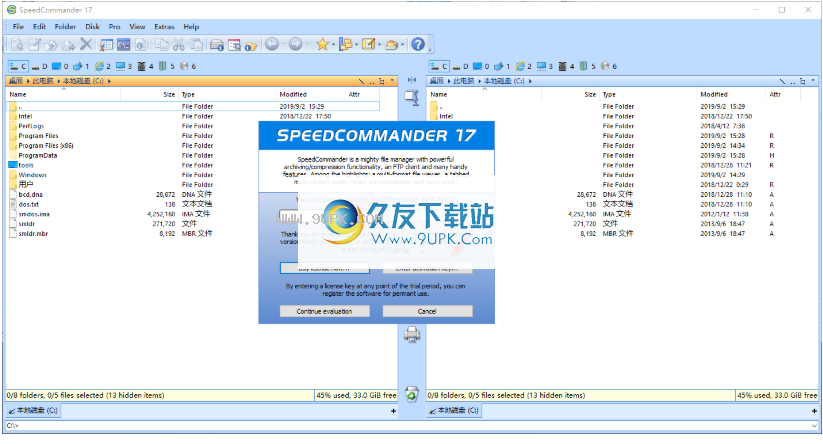The image size is (823, 444).
Task: Click the left panel (C:) folder tab
Action: 33,410
